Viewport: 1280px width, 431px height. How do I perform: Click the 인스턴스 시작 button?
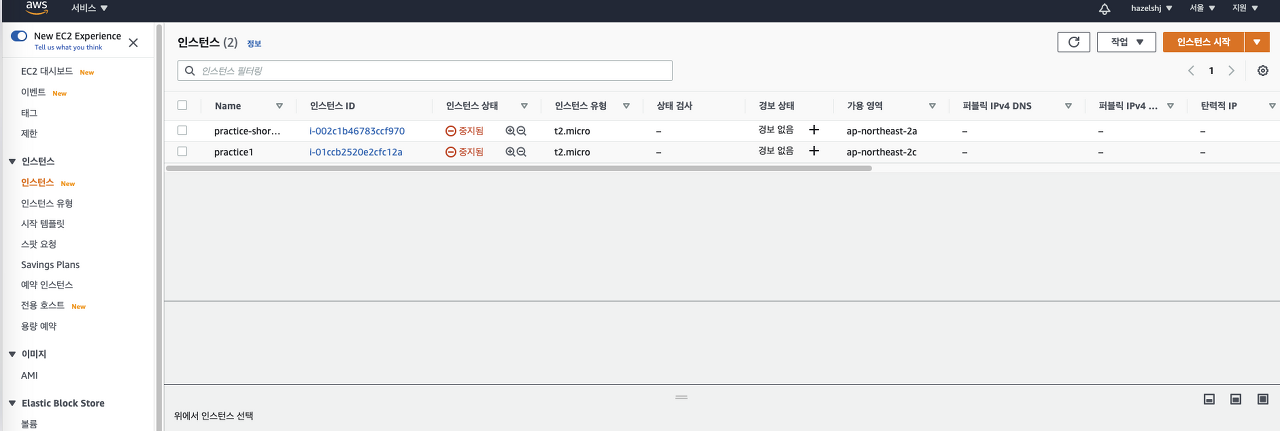click(1204, 42)
